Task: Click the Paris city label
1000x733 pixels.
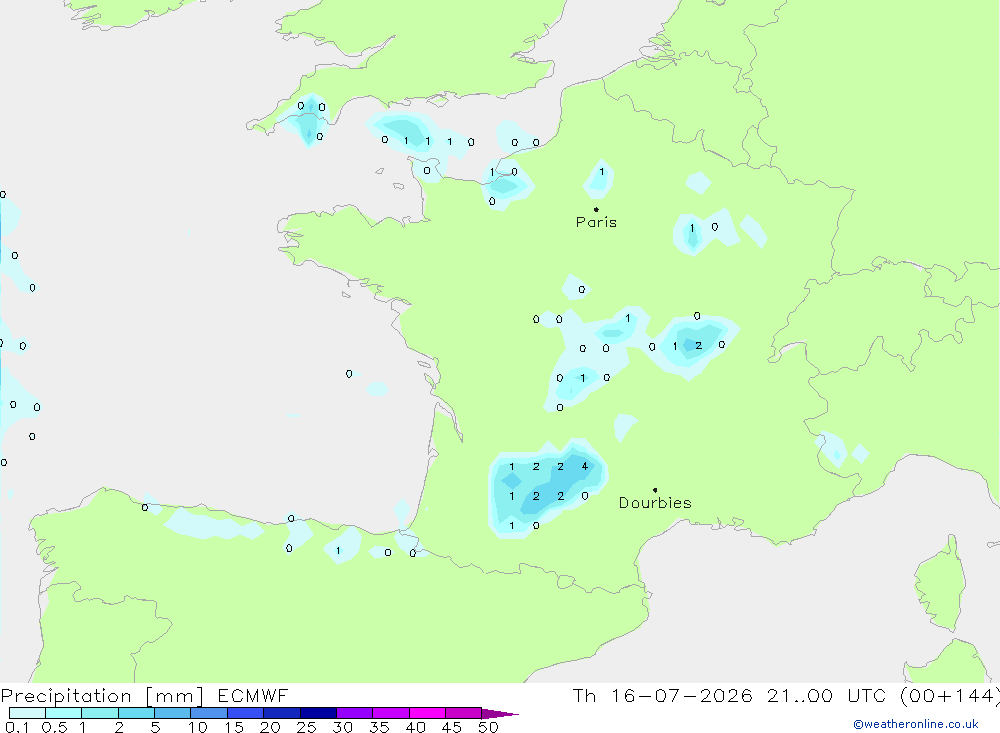Action: coord(596,222)
